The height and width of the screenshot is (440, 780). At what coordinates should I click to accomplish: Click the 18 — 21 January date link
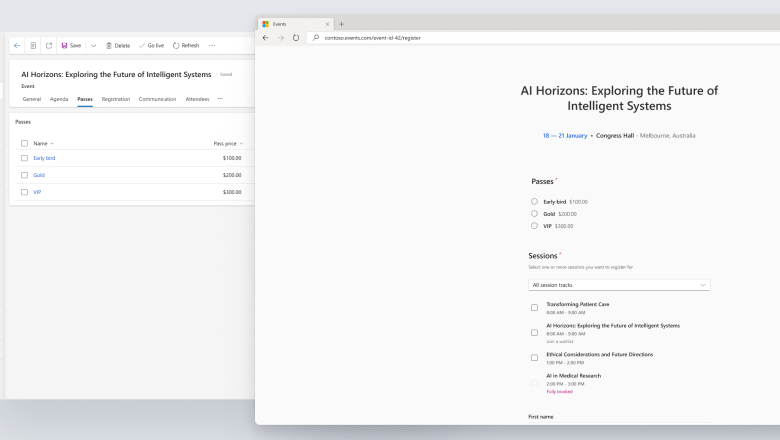tap(565, 135)
